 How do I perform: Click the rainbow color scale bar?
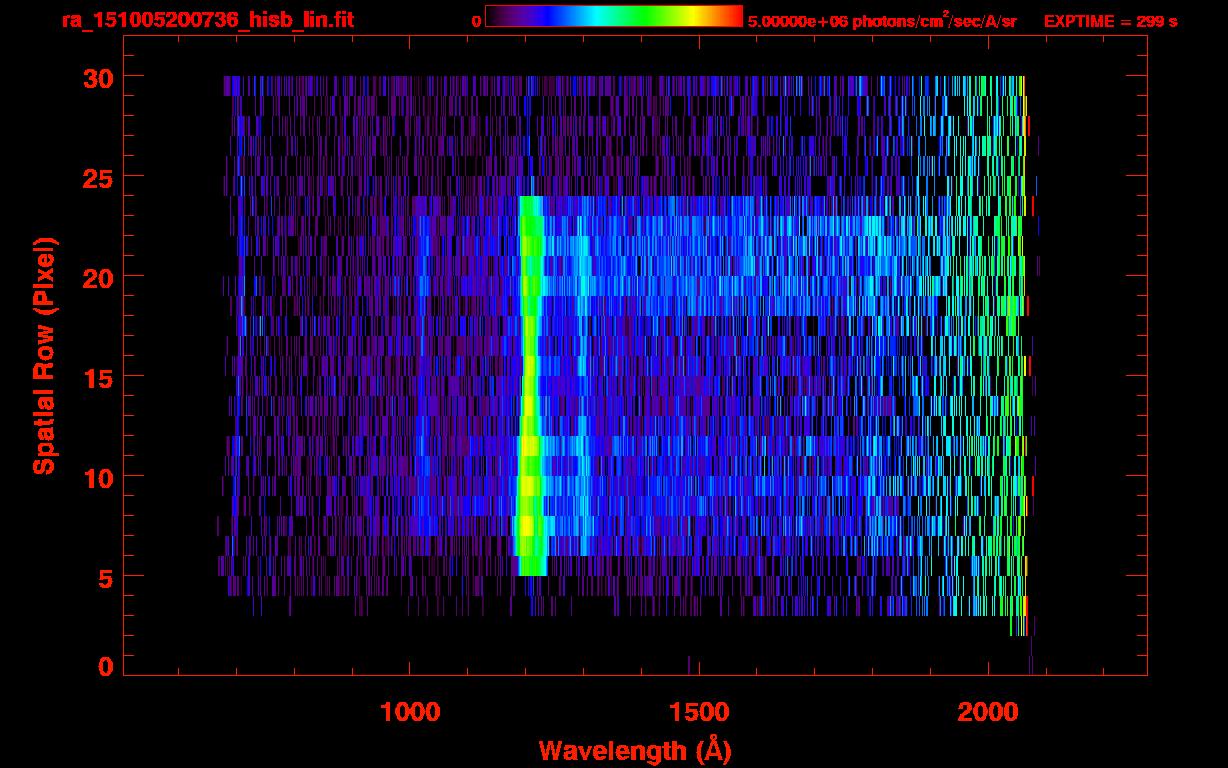[x=613, y=17]
